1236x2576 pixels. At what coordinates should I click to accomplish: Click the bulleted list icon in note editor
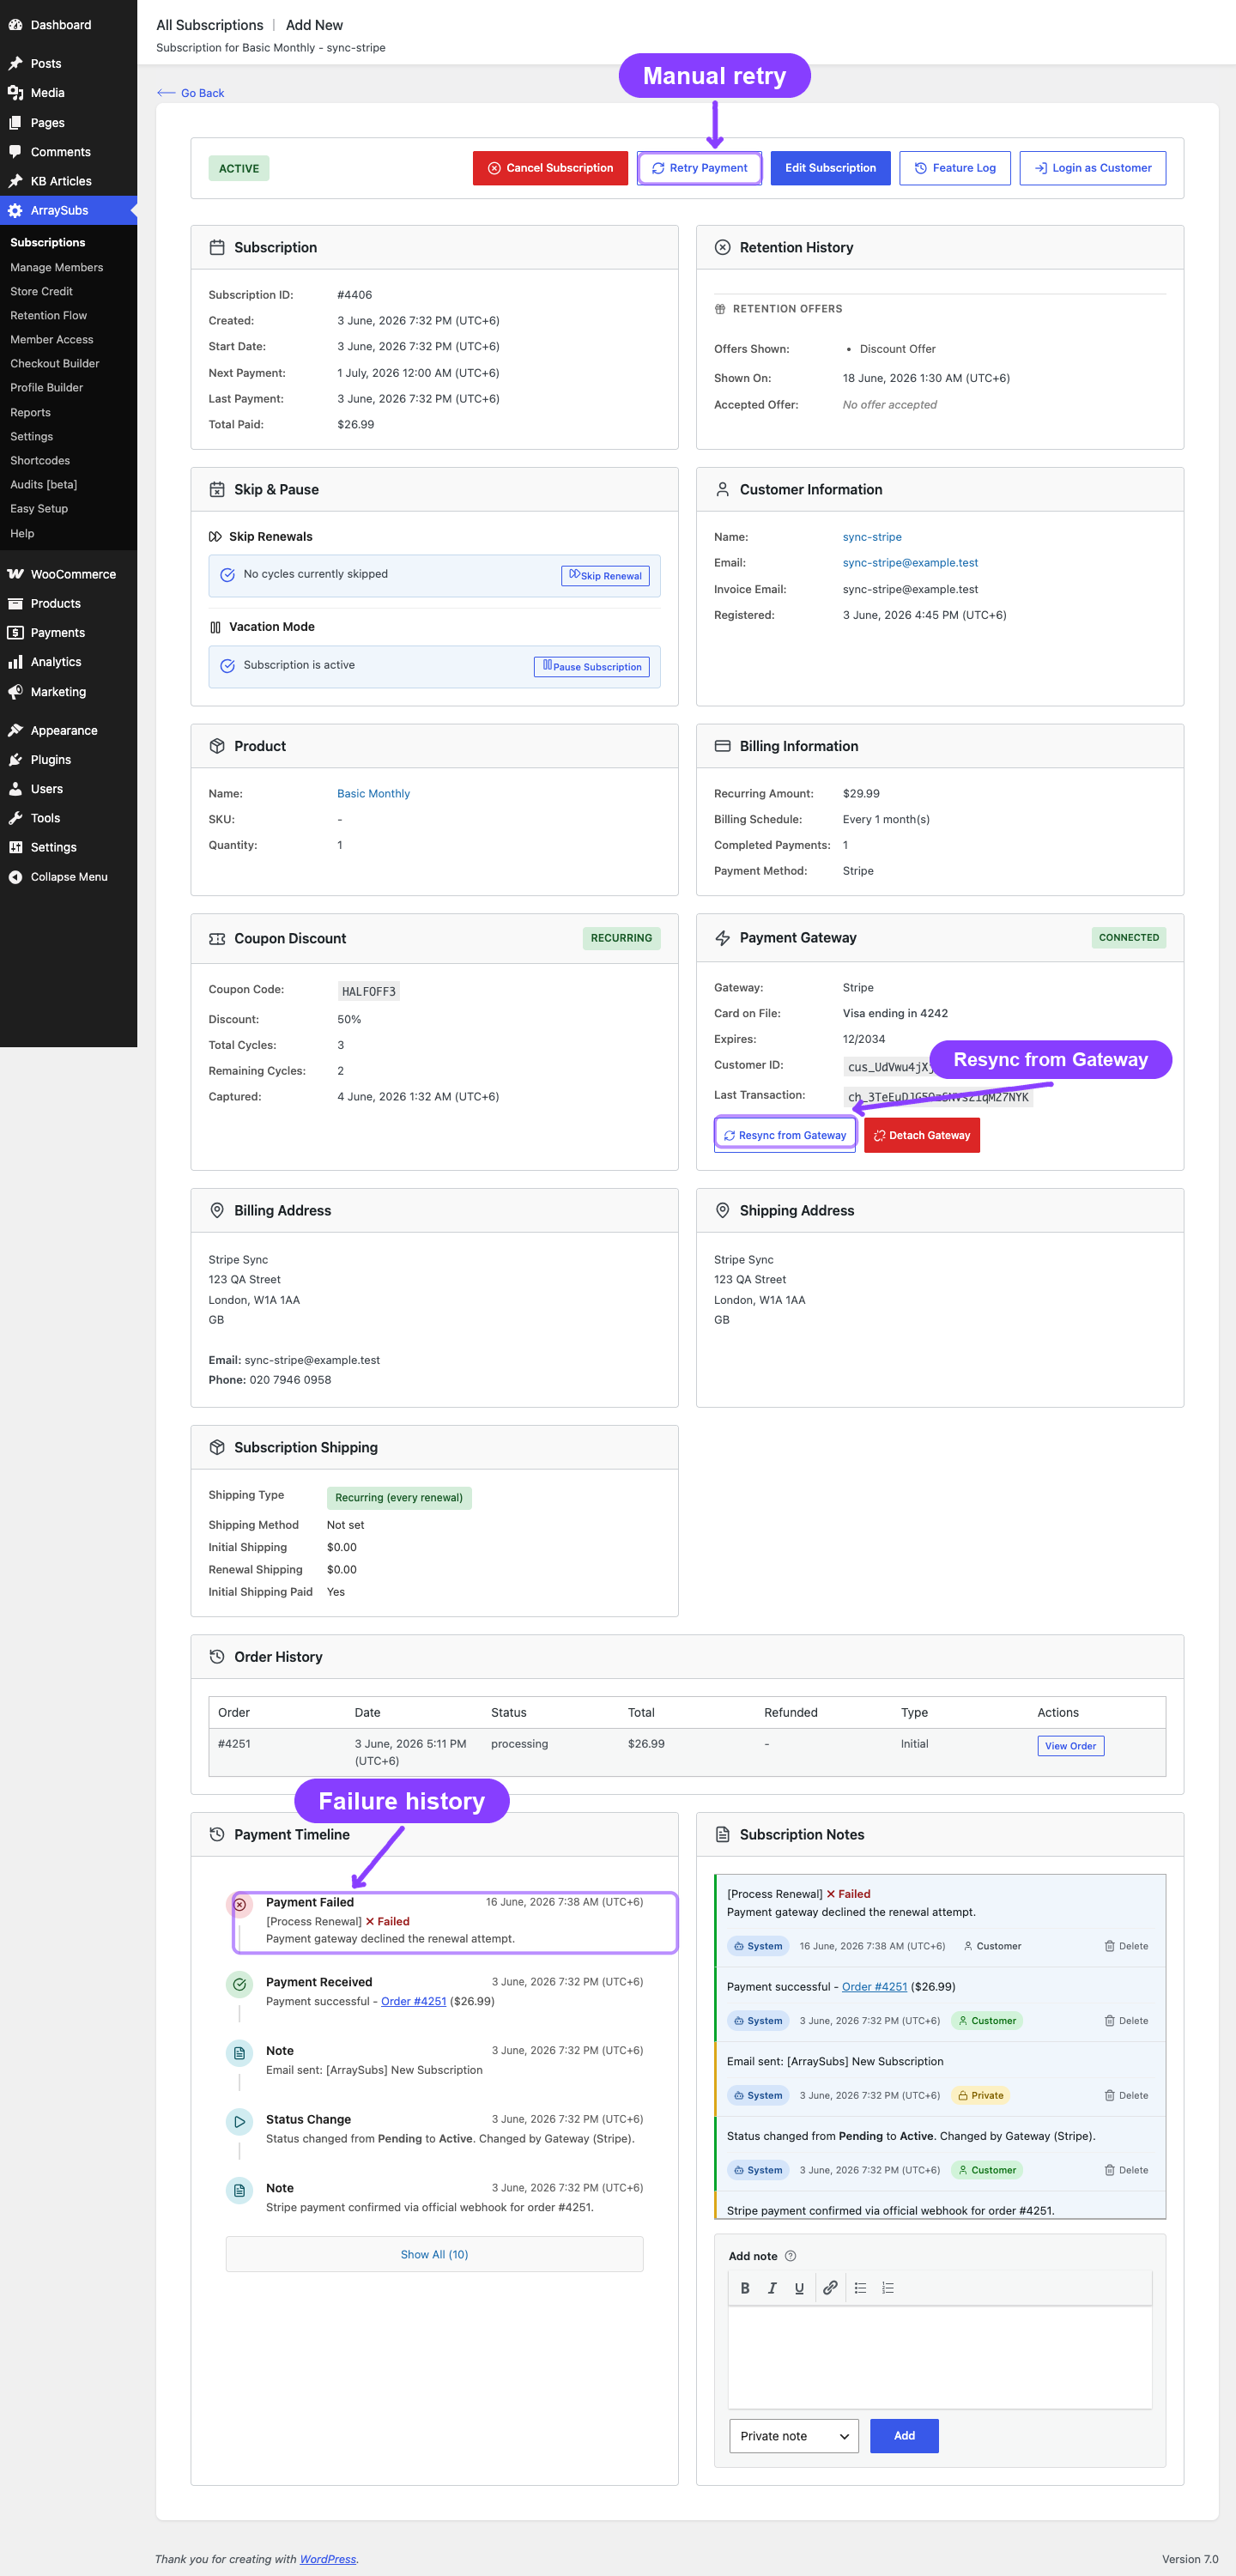pos(860,2287)
